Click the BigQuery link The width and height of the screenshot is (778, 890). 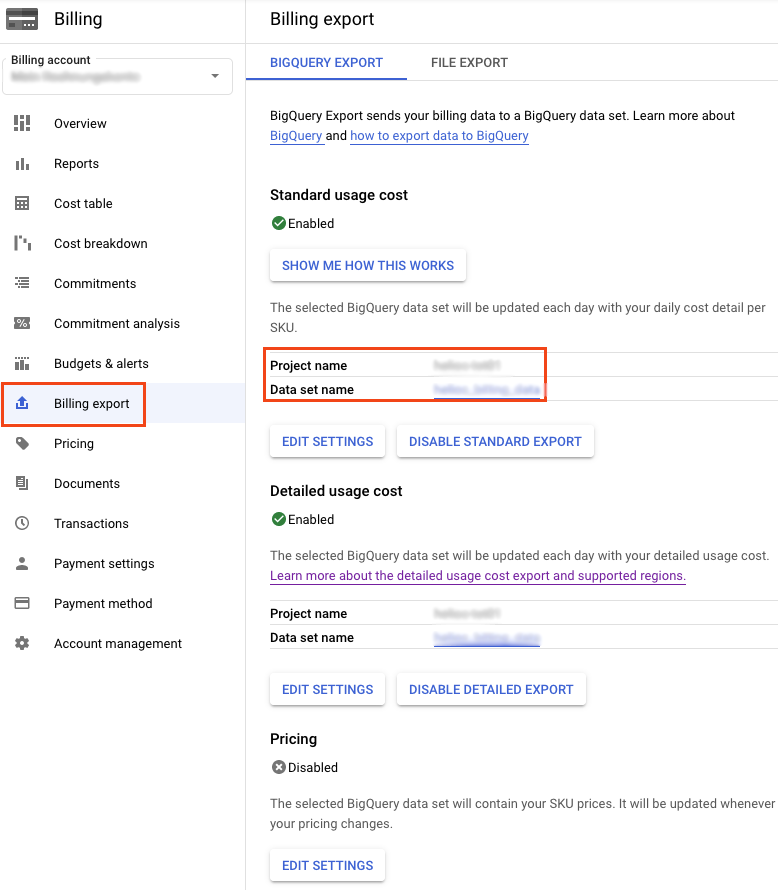(296, 136)
